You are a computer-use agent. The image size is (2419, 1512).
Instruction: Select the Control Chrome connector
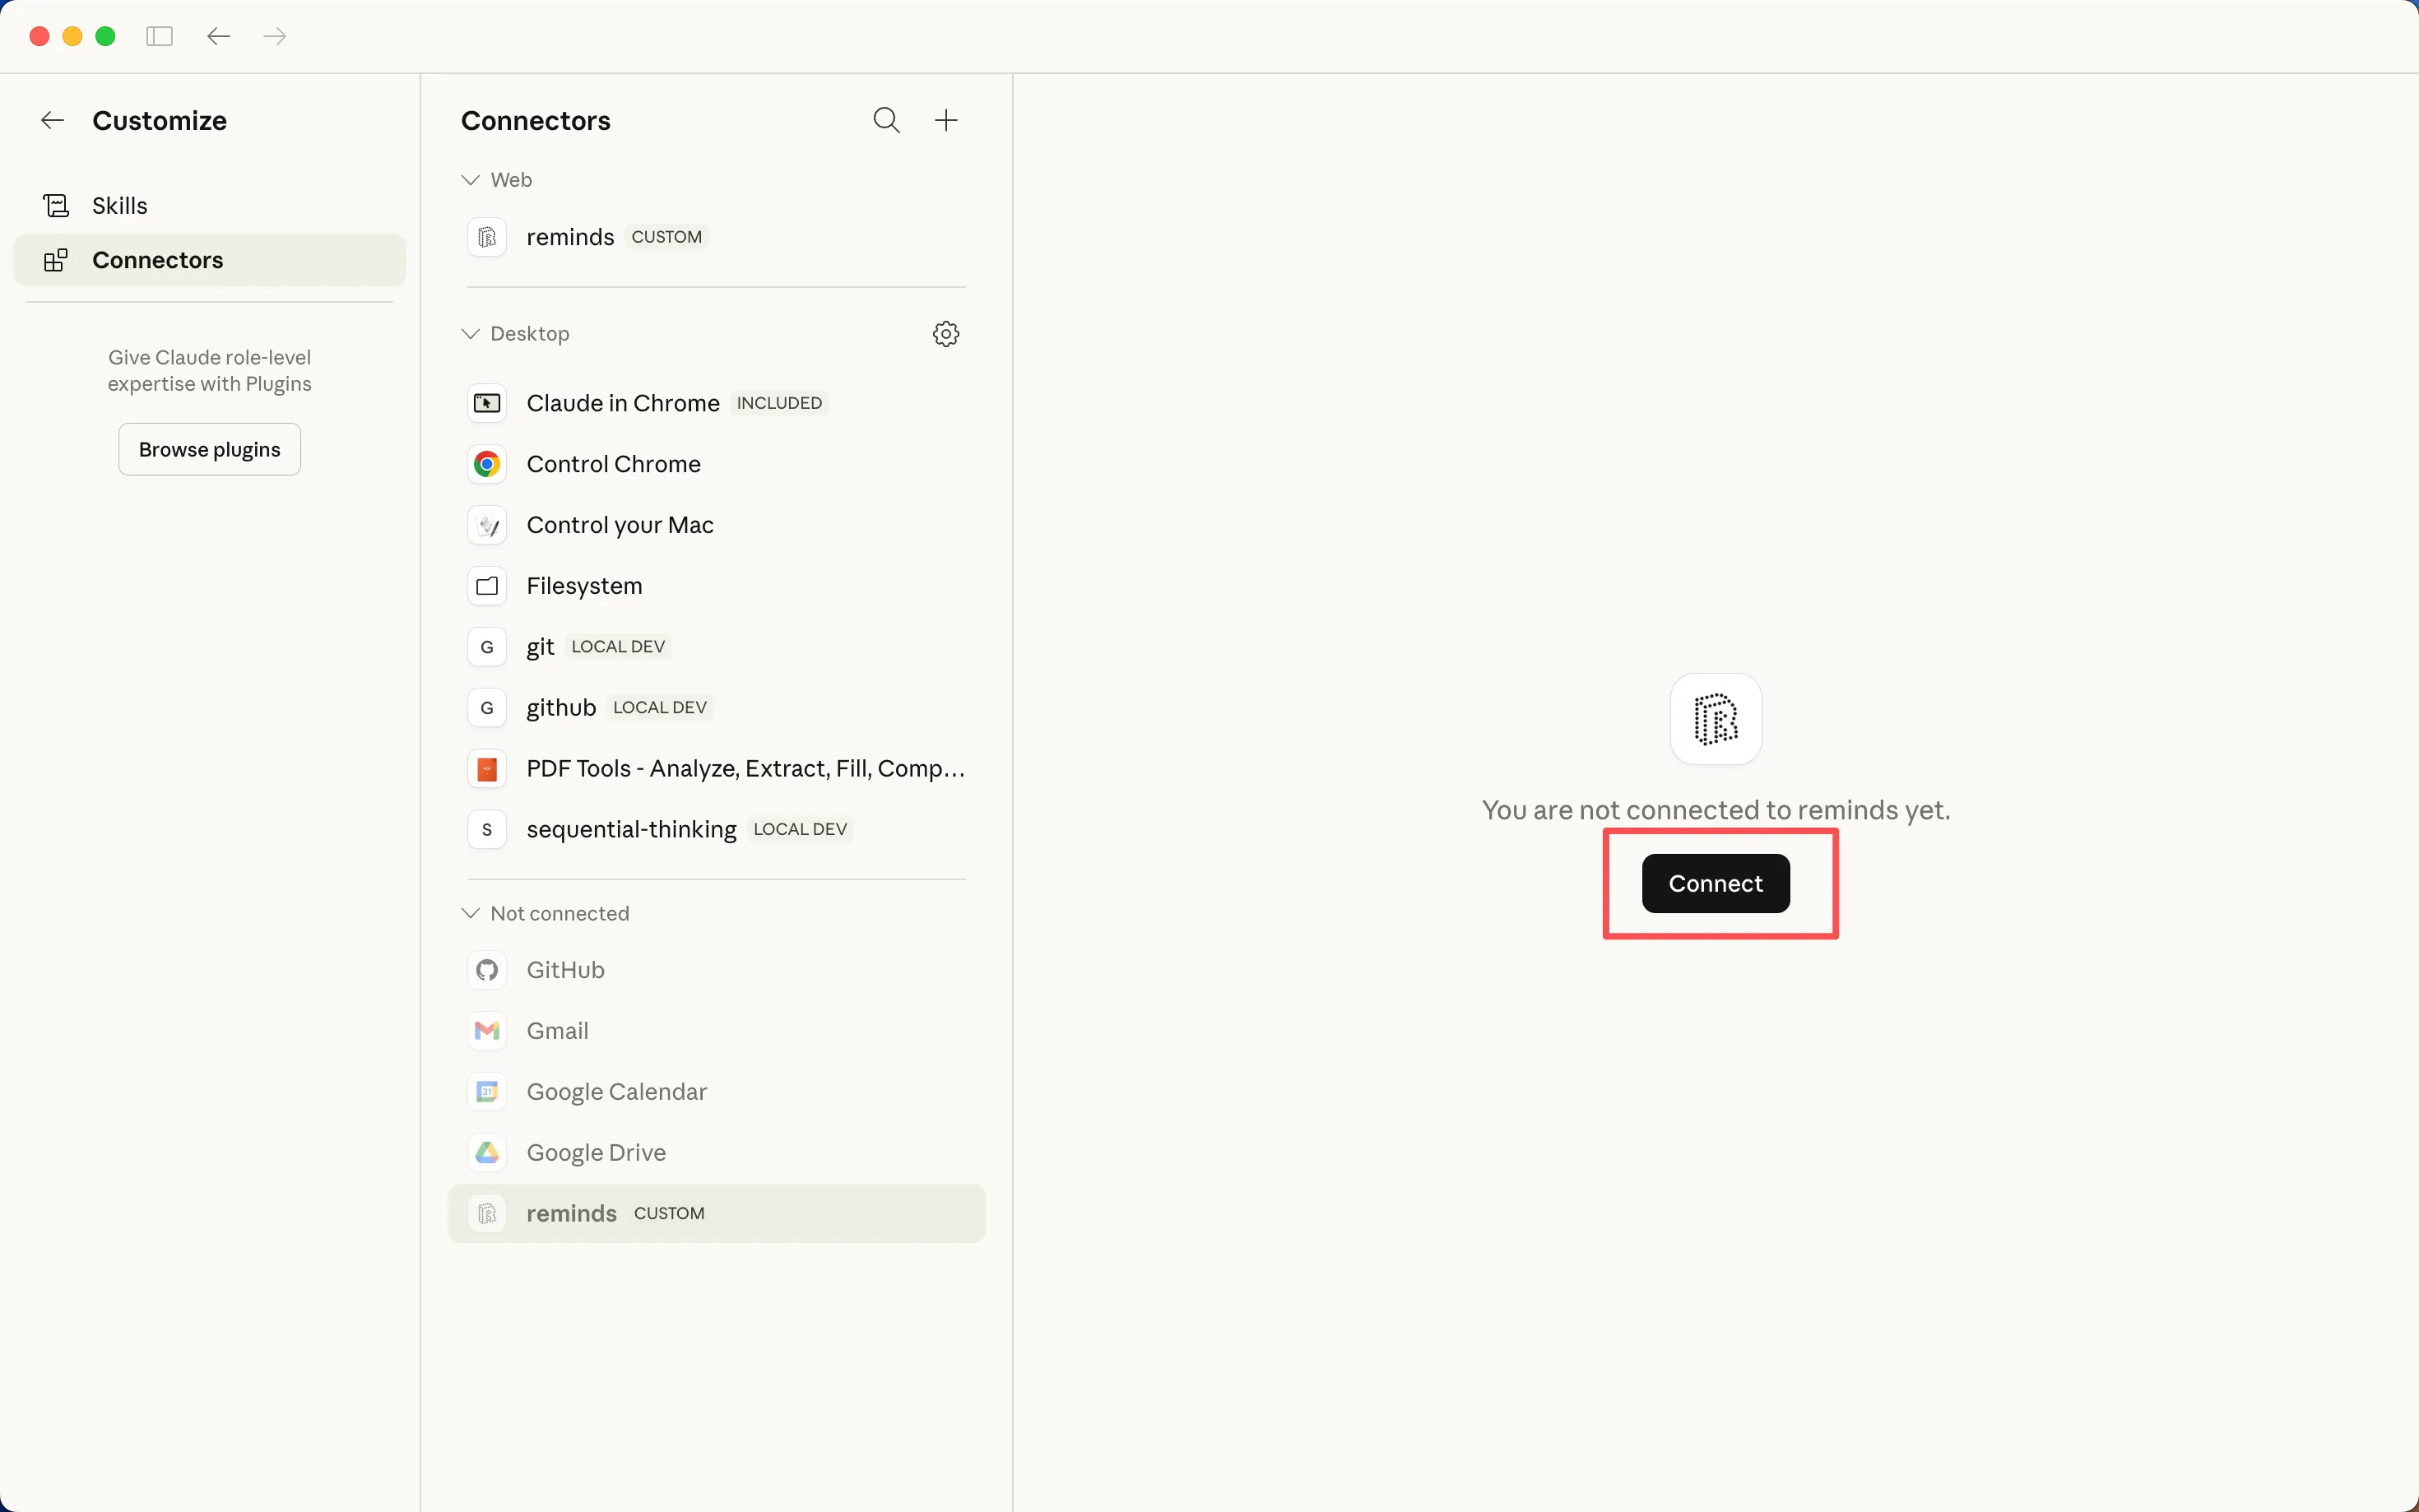[x=613, y=464]
